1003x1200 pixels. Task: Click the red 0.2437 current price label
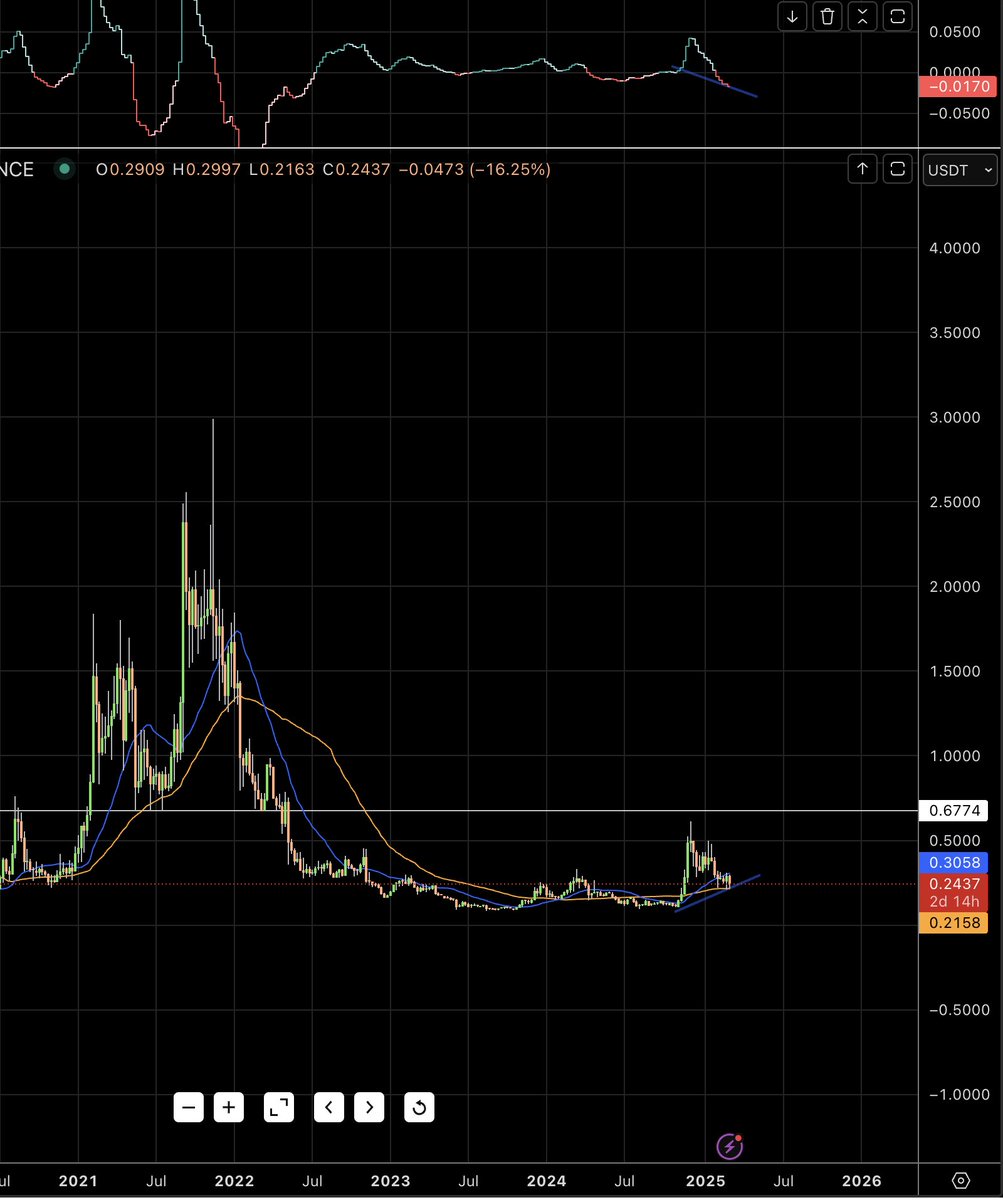pyautogui.click(x=953, y=884)
